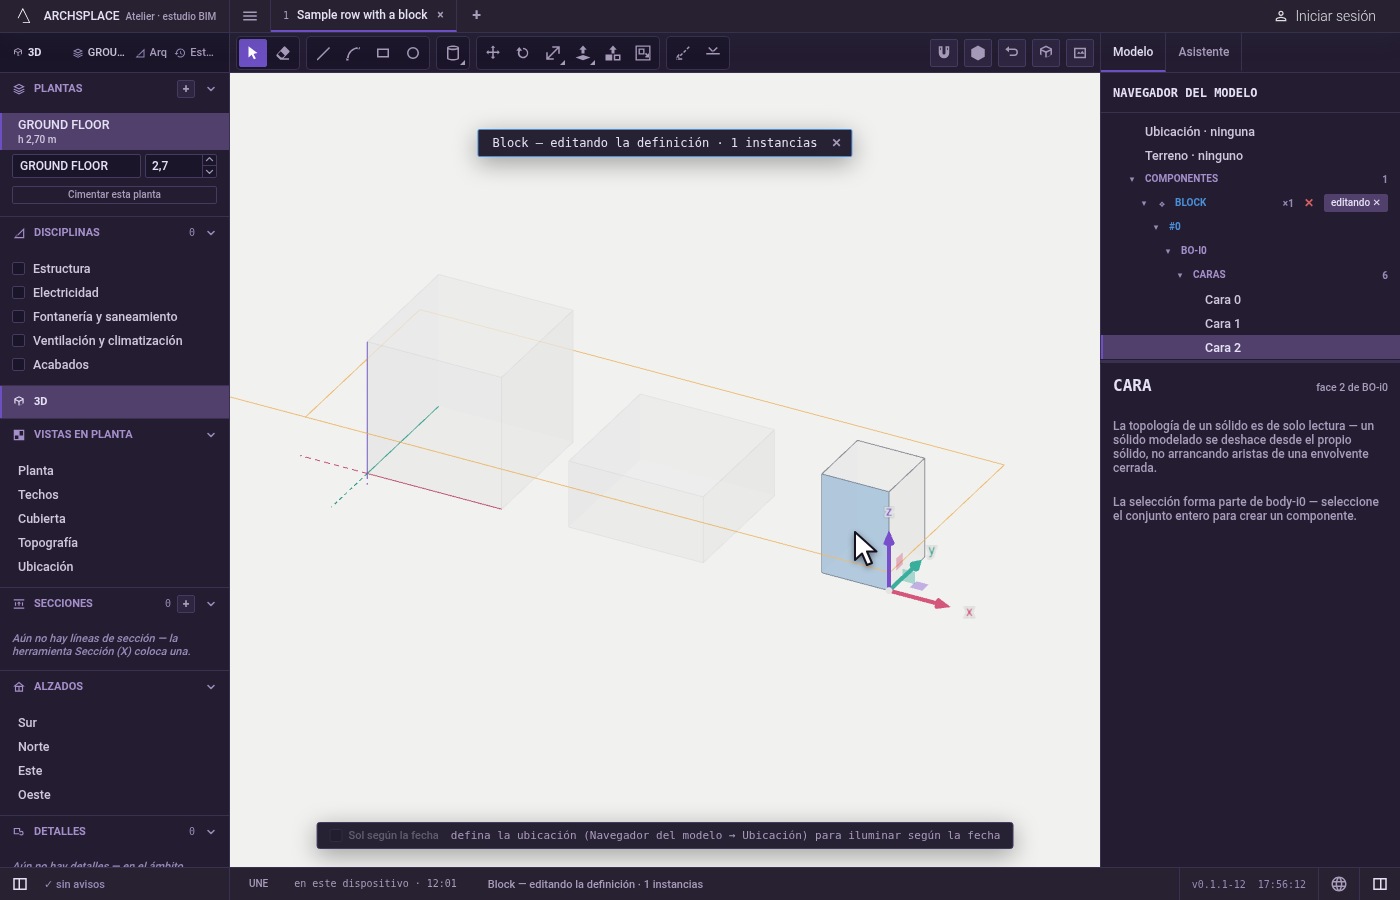The width and height of the screenshot is (1400, 900).
Task: Collapse the CARAS tree node
Action: pyautogui.click(x=1180, y=275)
